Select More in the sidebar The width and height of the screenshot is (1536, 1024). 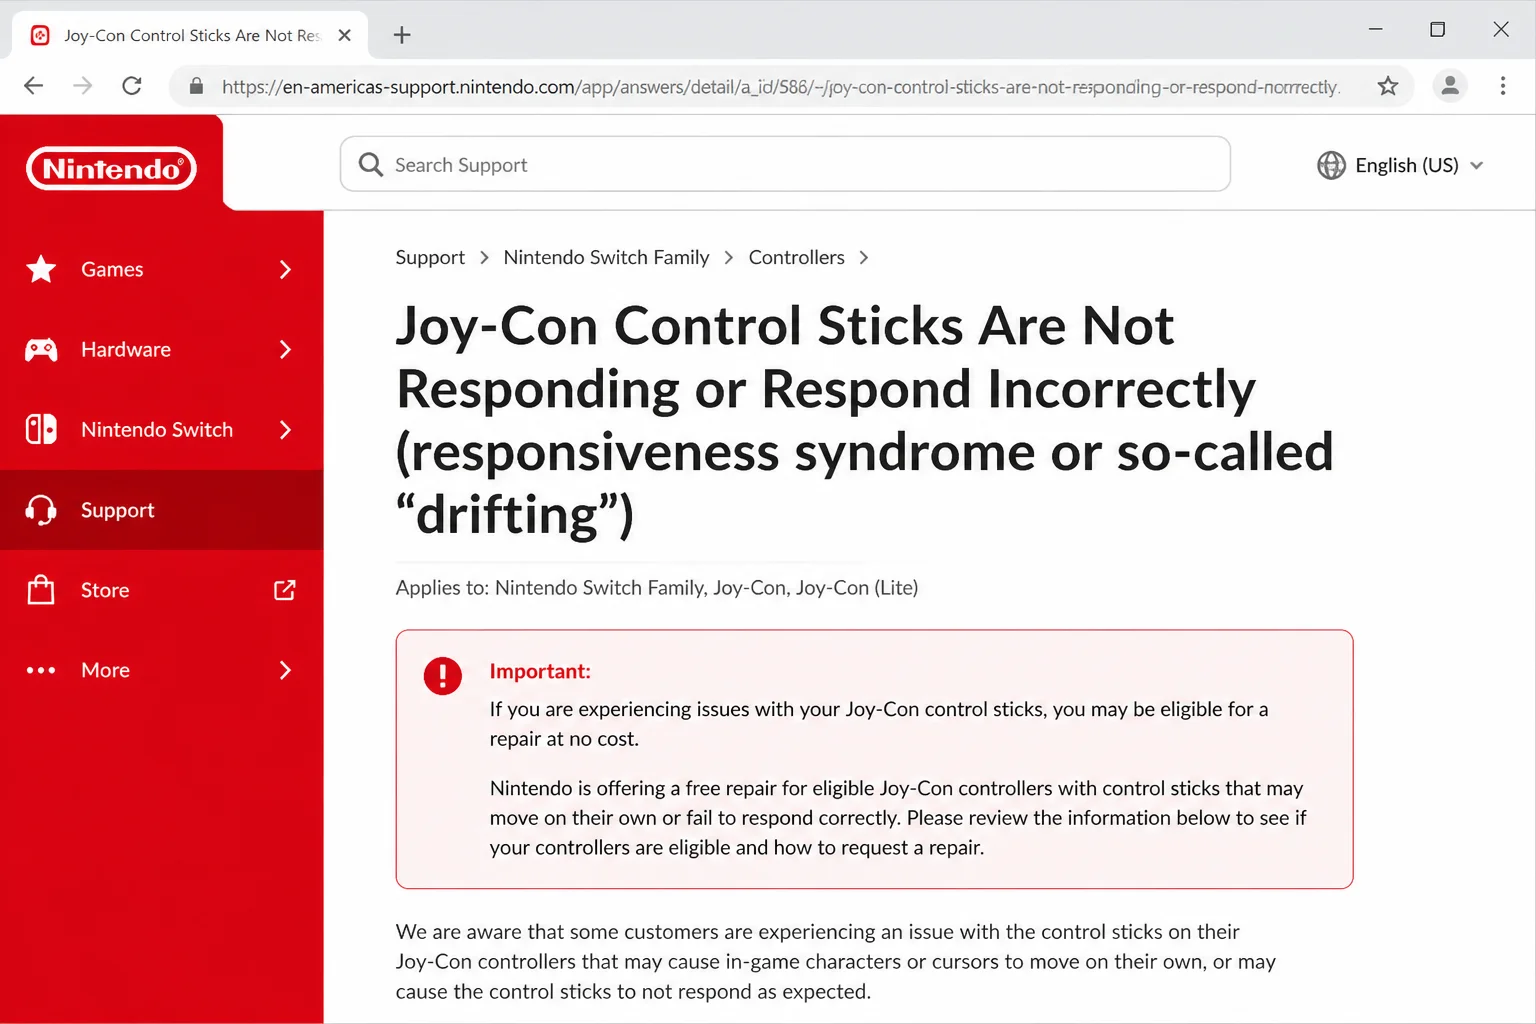coord(162,670)
